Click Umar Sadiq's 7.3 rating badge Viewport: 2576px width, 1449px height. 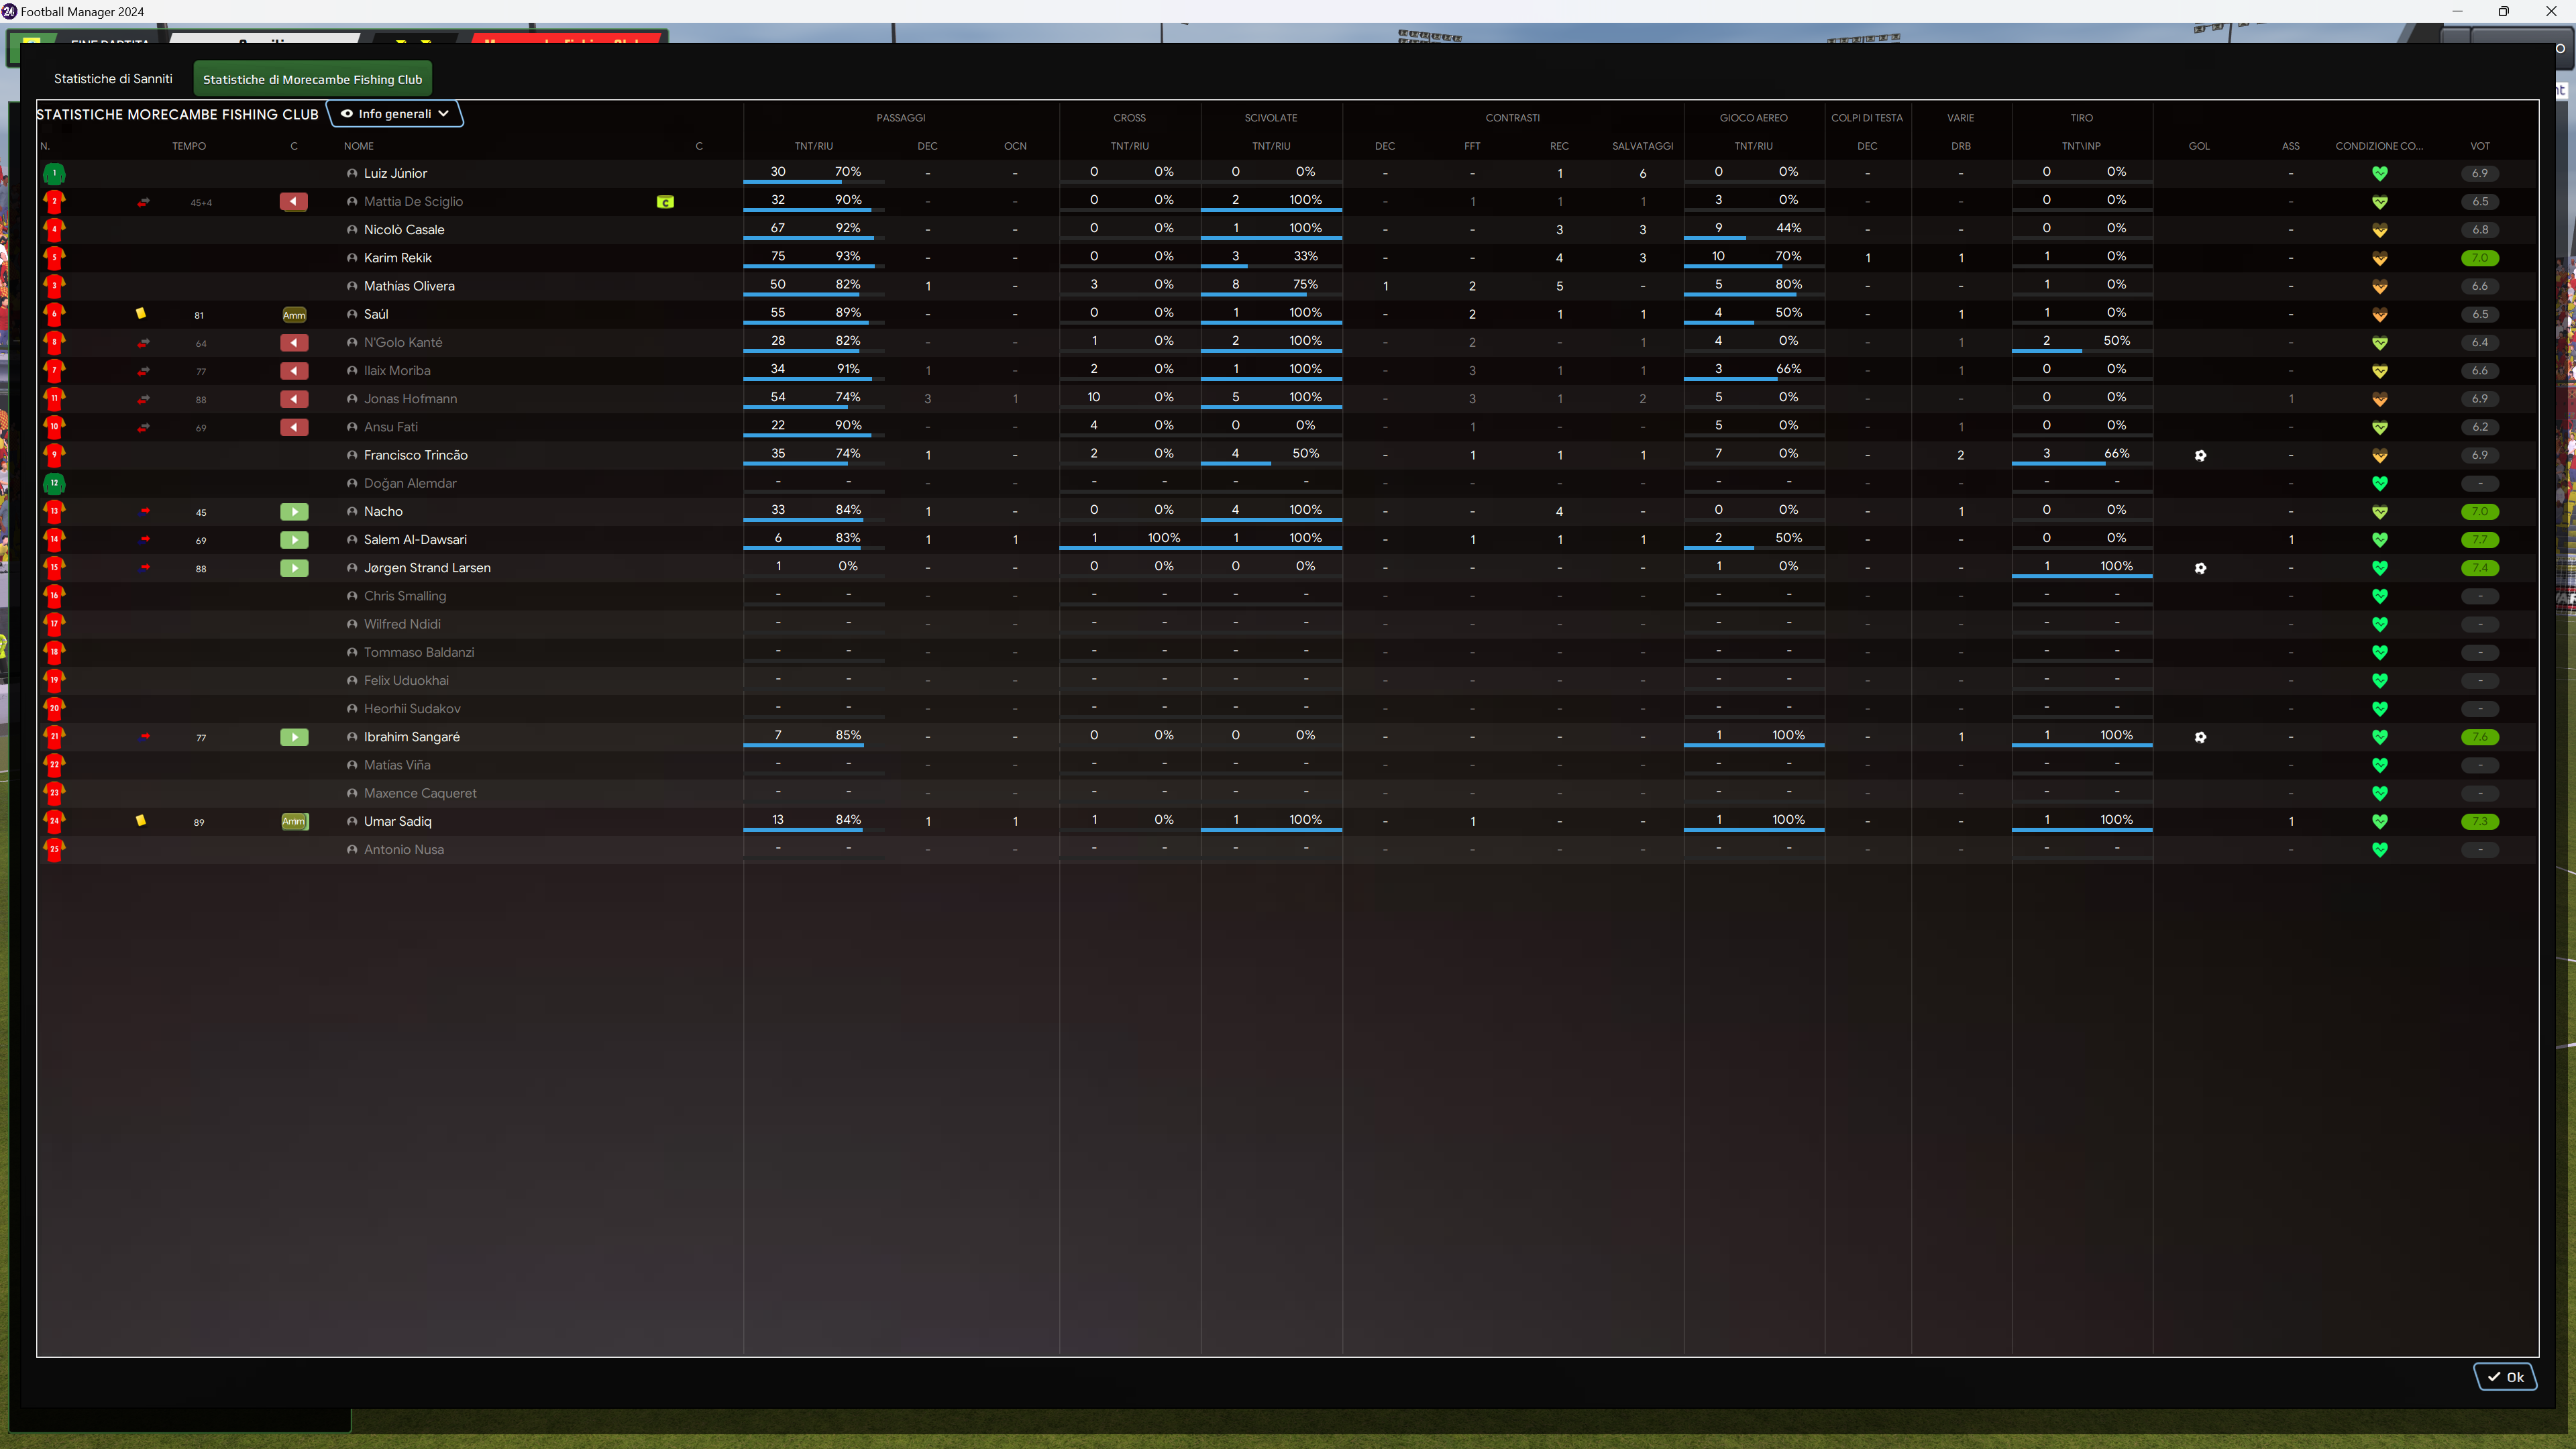(x=2480, y=821)
